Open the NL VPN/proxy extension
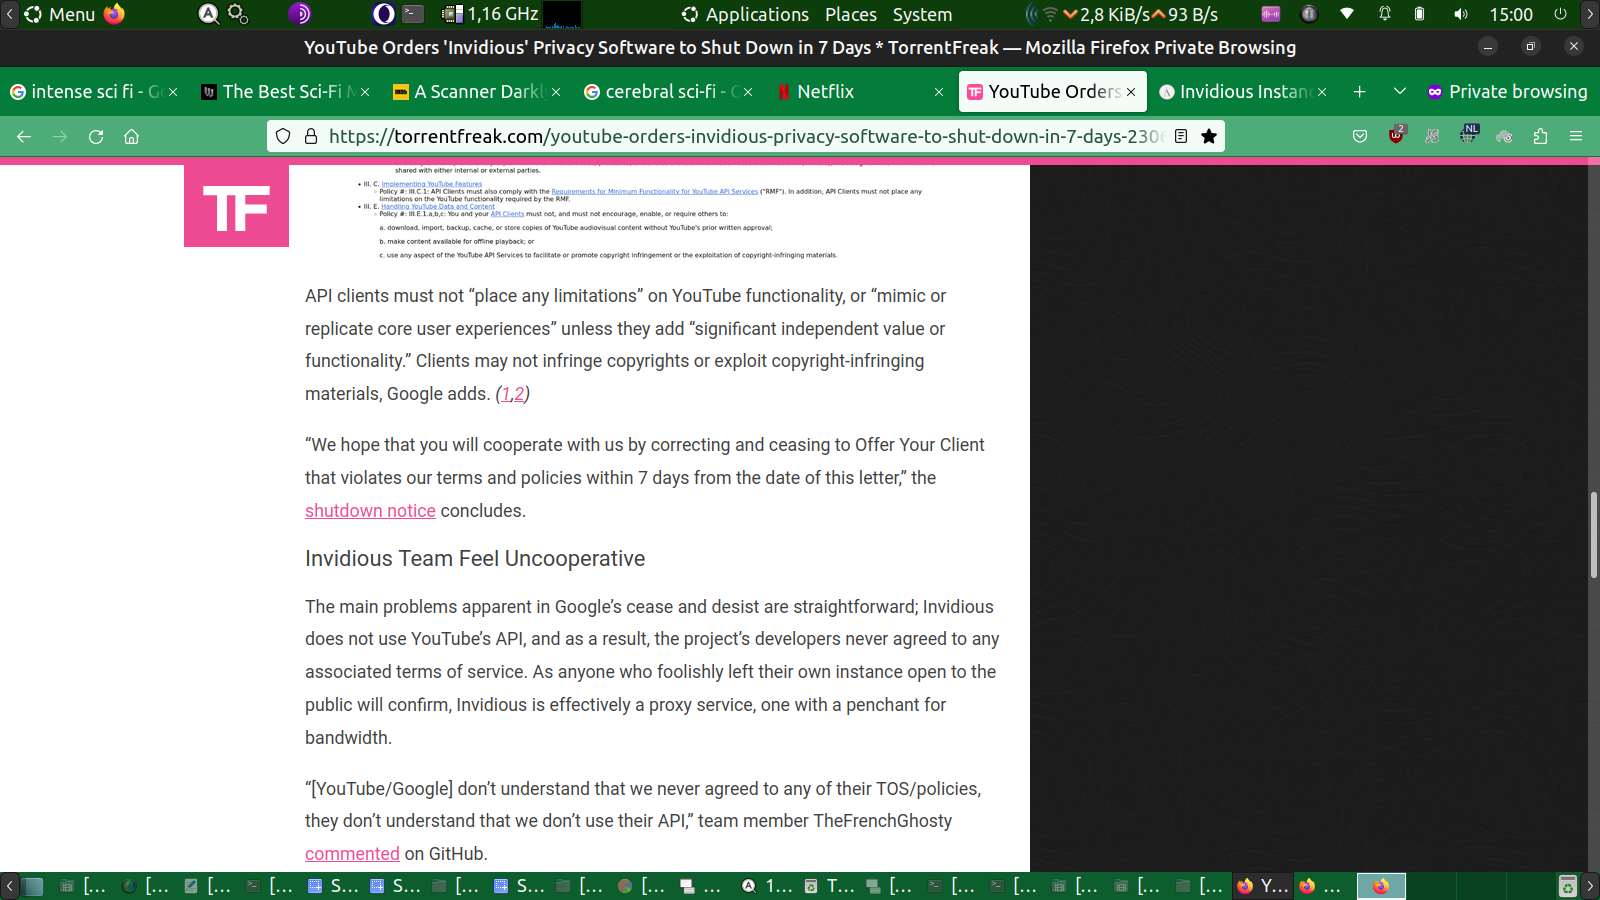 pos(1468,134)
